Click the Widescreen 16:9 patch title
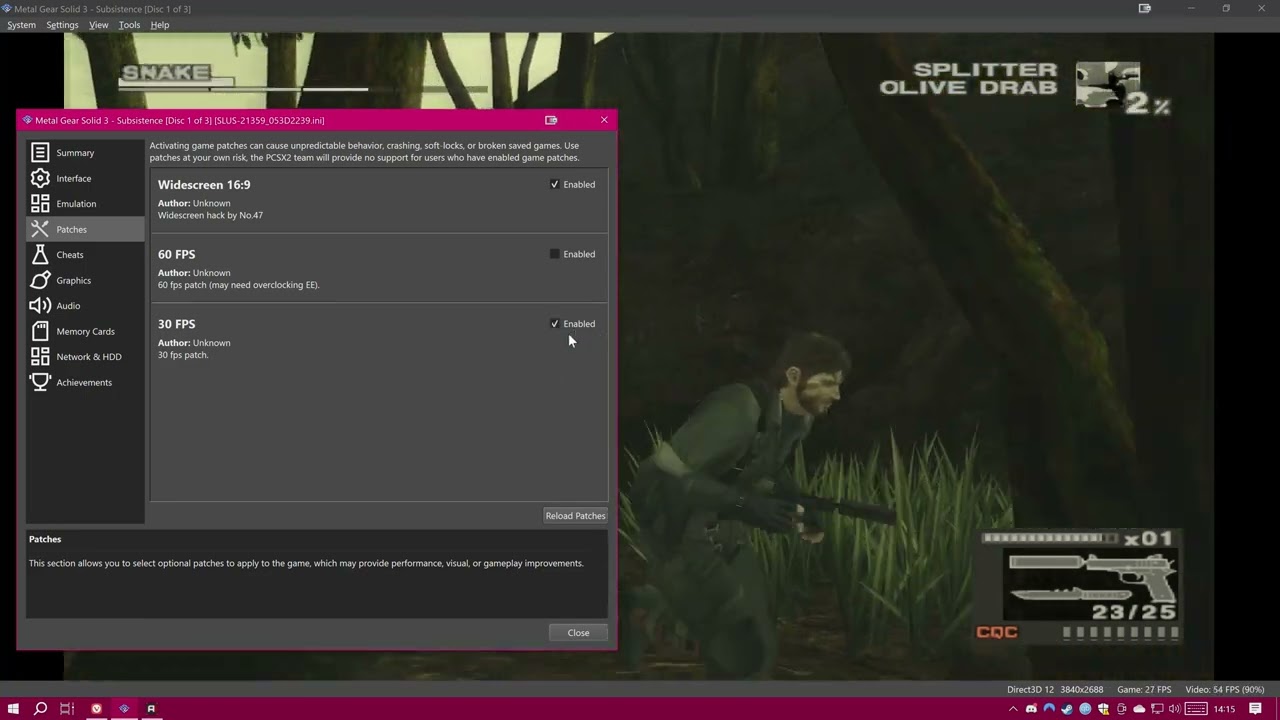This screenshot has height=720, width=1280. coord(204,185)
